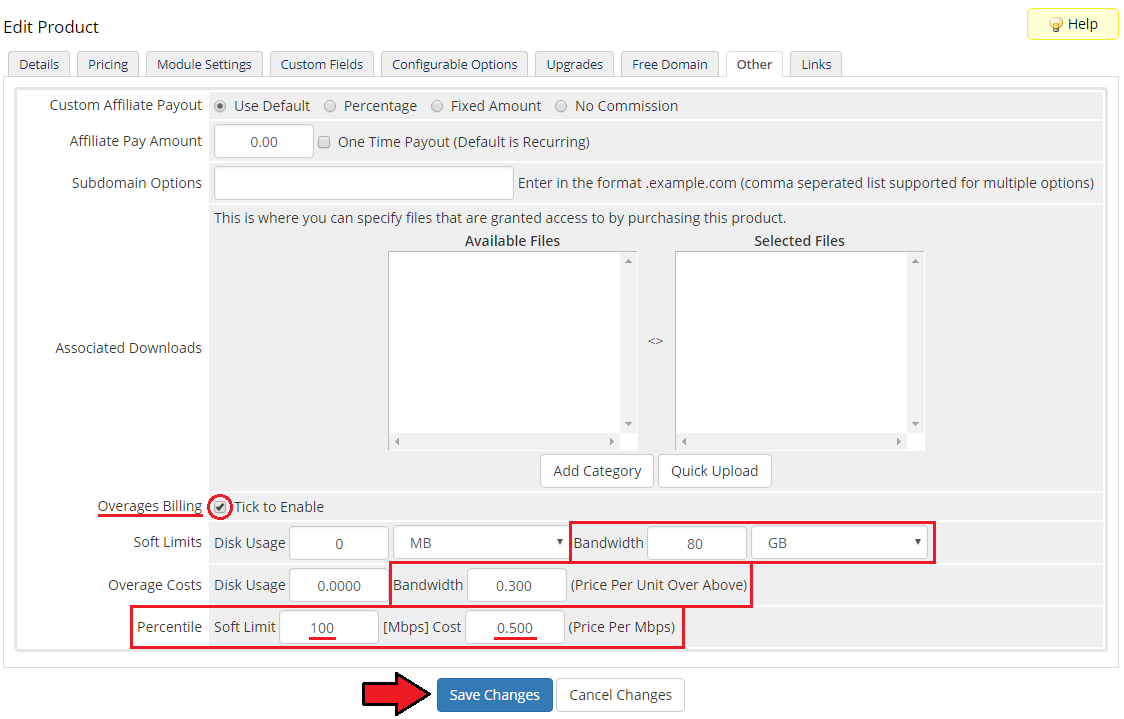This screenshot has width=1124, height=719.
Task: Select No Commission payout option
Action: 561,106
